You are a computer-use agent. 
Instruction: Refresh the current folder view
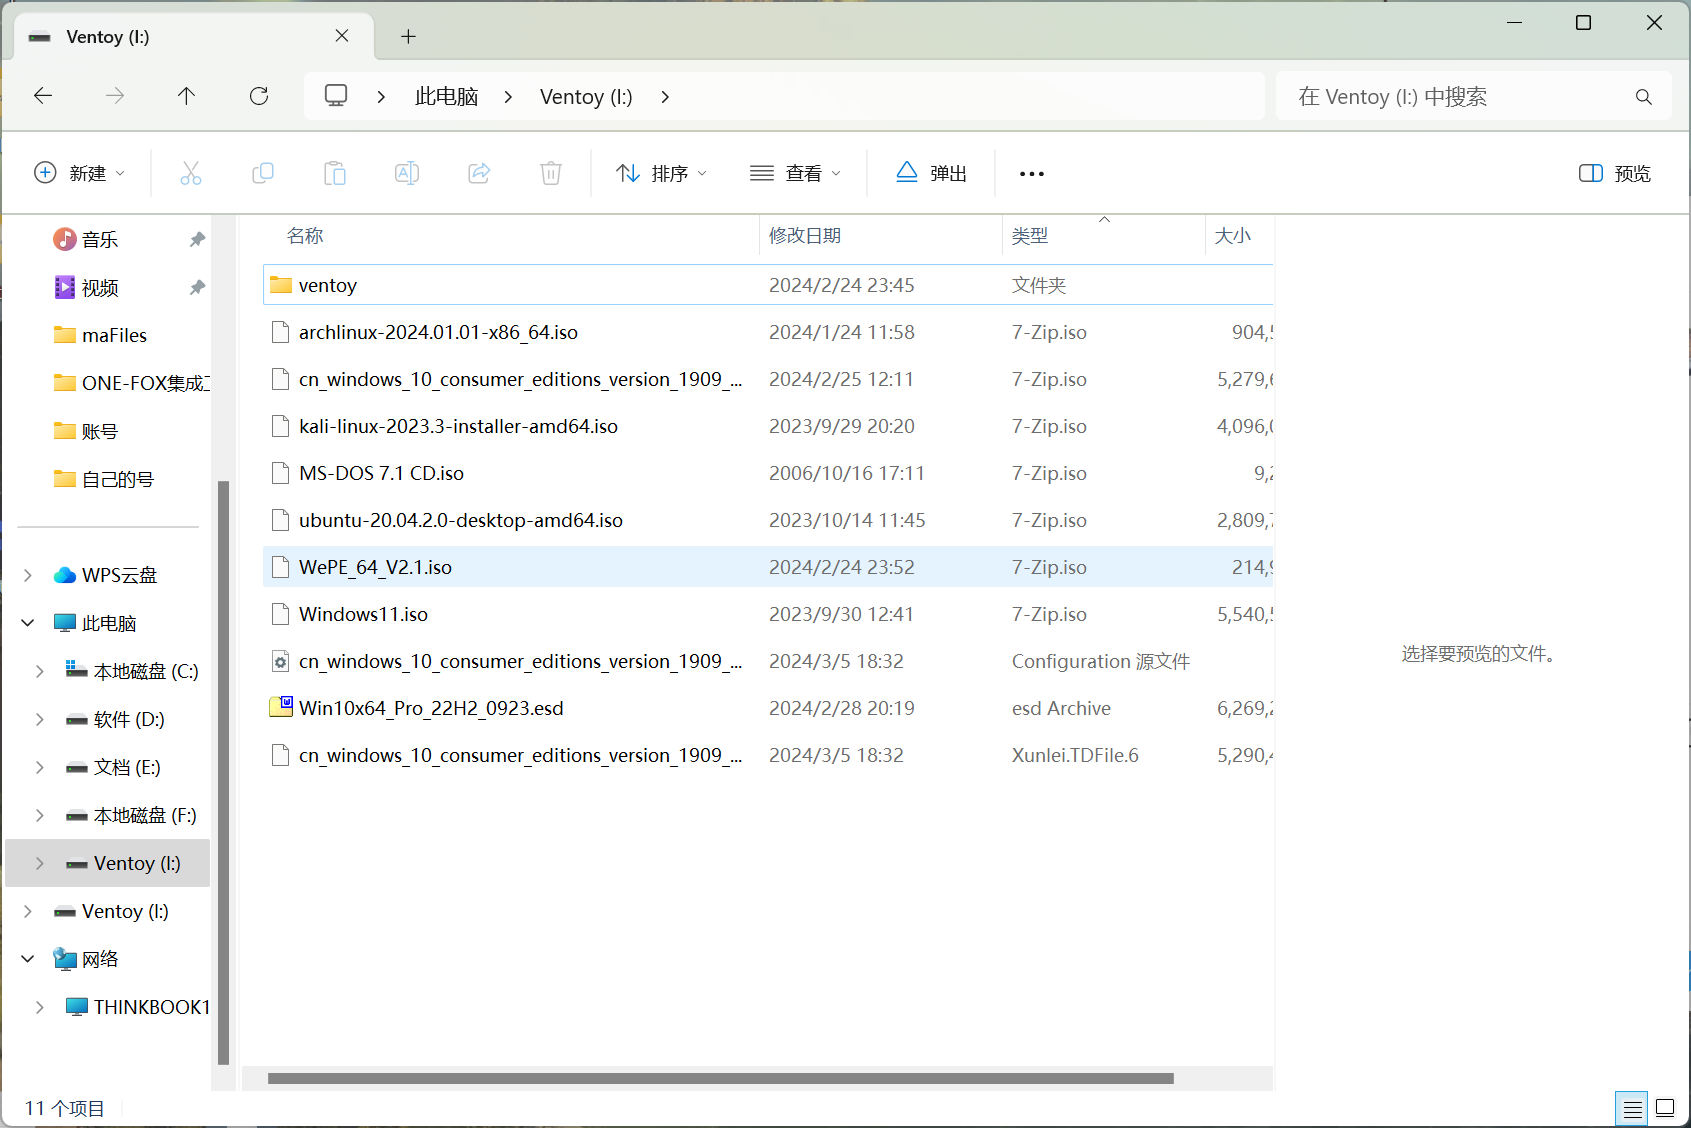(x=259, y=96)
